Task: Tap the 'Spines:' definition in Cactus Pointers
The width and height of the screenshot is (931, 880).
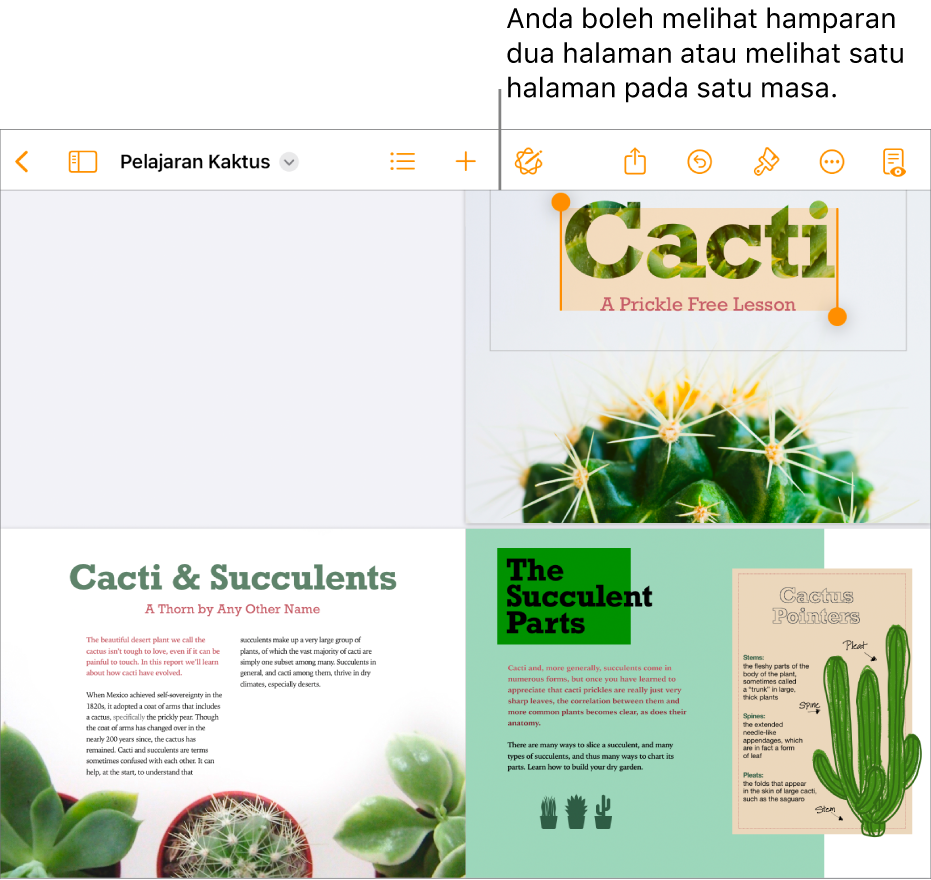Action: click(x=772, y=736)
